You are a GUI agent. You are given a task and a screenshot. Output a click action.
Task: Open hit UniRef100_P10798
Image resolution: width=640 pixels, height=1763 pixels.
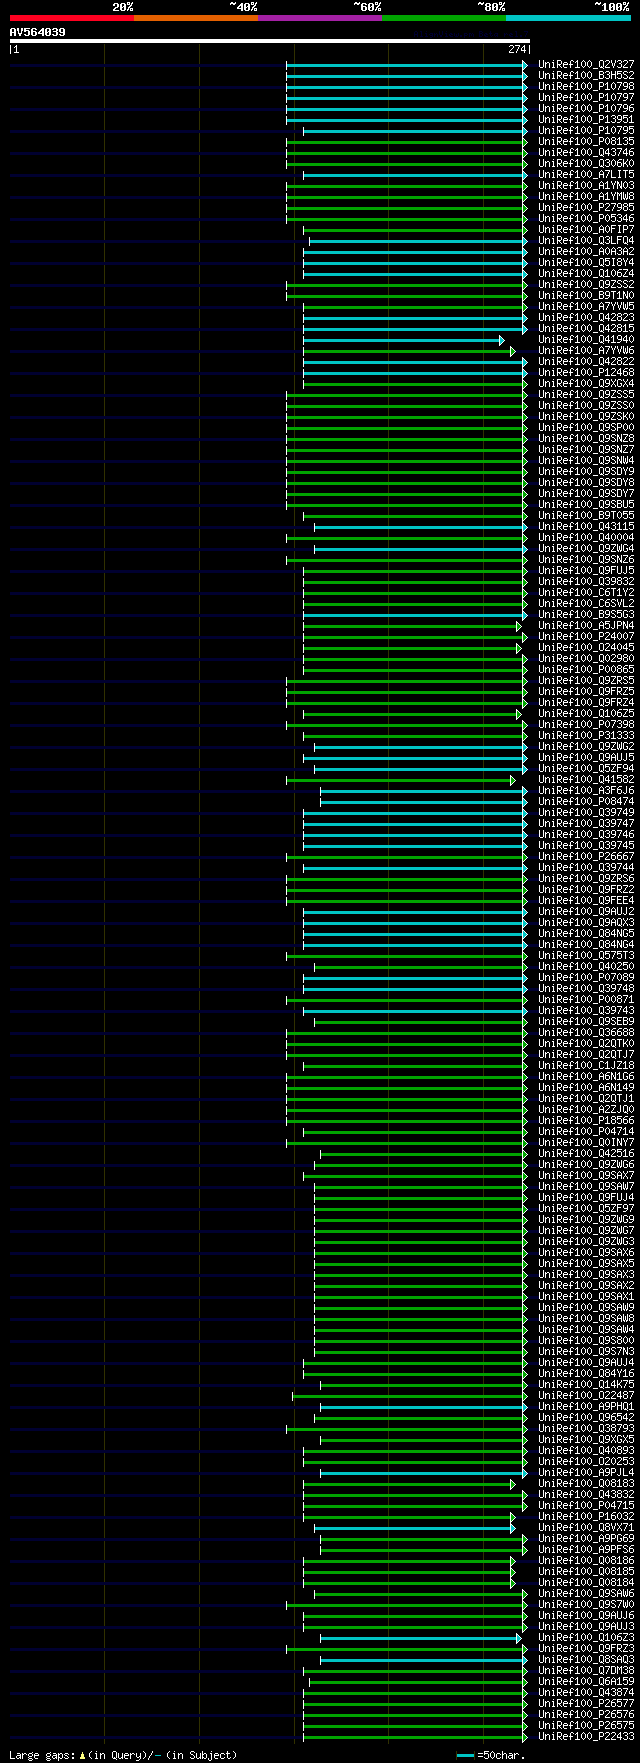coord(586,87)
